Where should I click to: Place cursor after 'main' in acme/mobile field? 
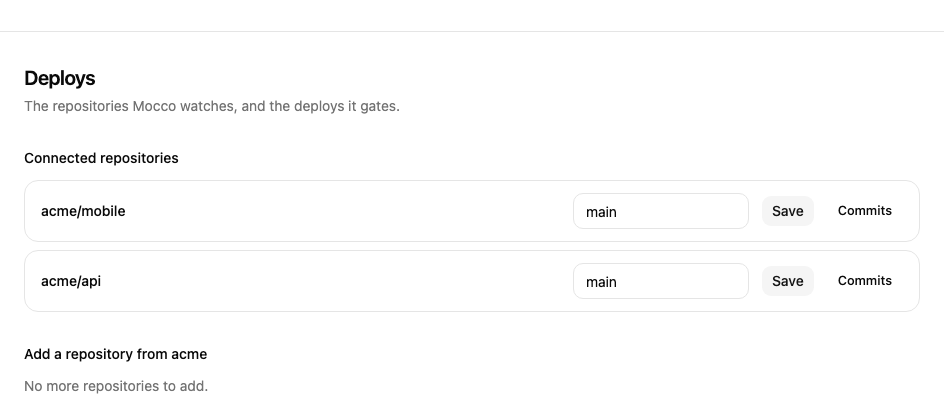tap(618, 212)
